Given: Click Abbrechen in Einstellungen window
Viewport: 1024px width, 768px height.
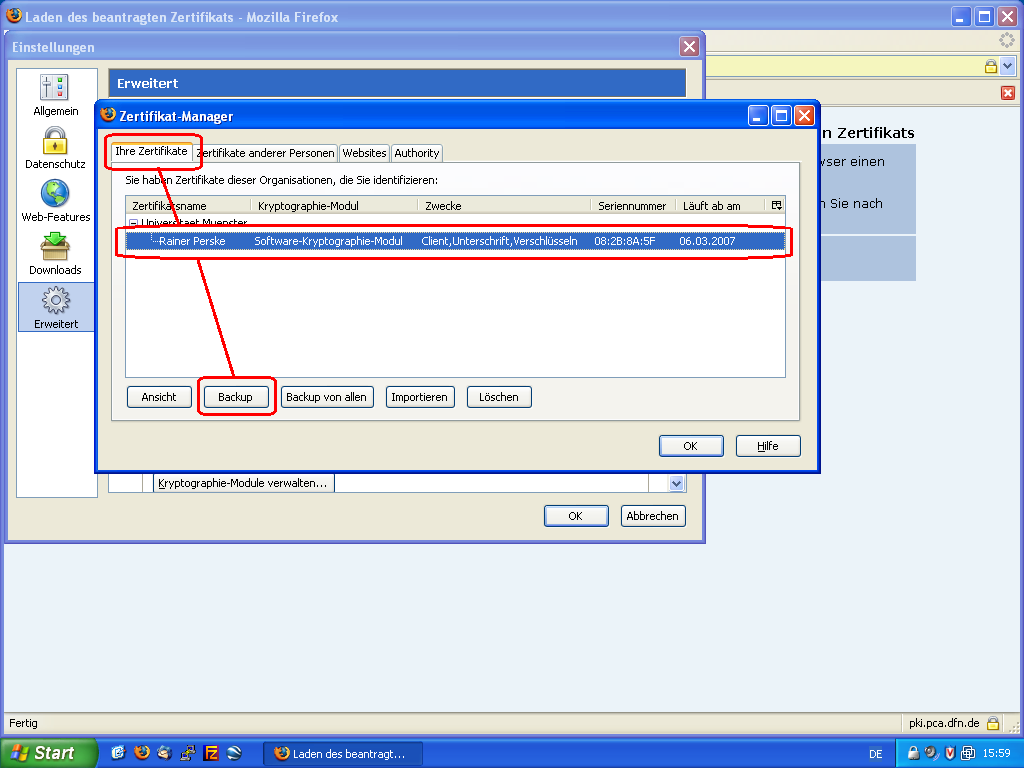Looking at the screenshot, I should (x=652, y=516).
